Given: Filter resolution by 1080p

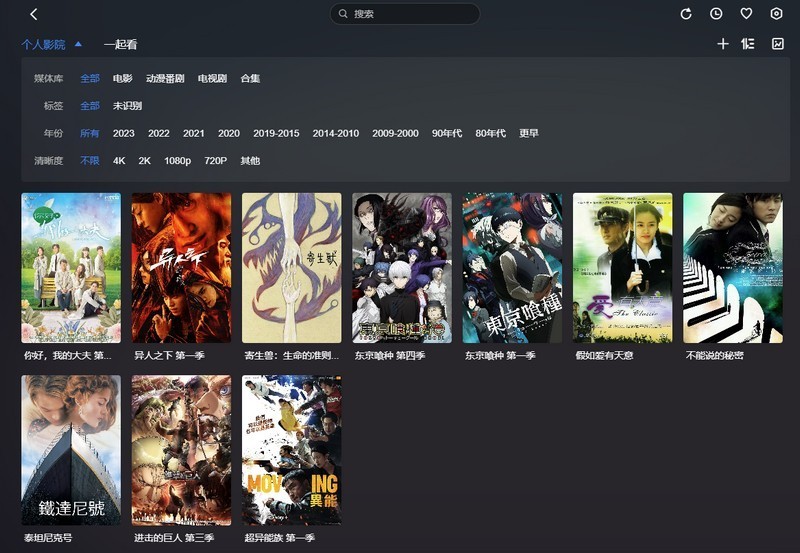Looking at the screenshot, I should pos(177,161).
